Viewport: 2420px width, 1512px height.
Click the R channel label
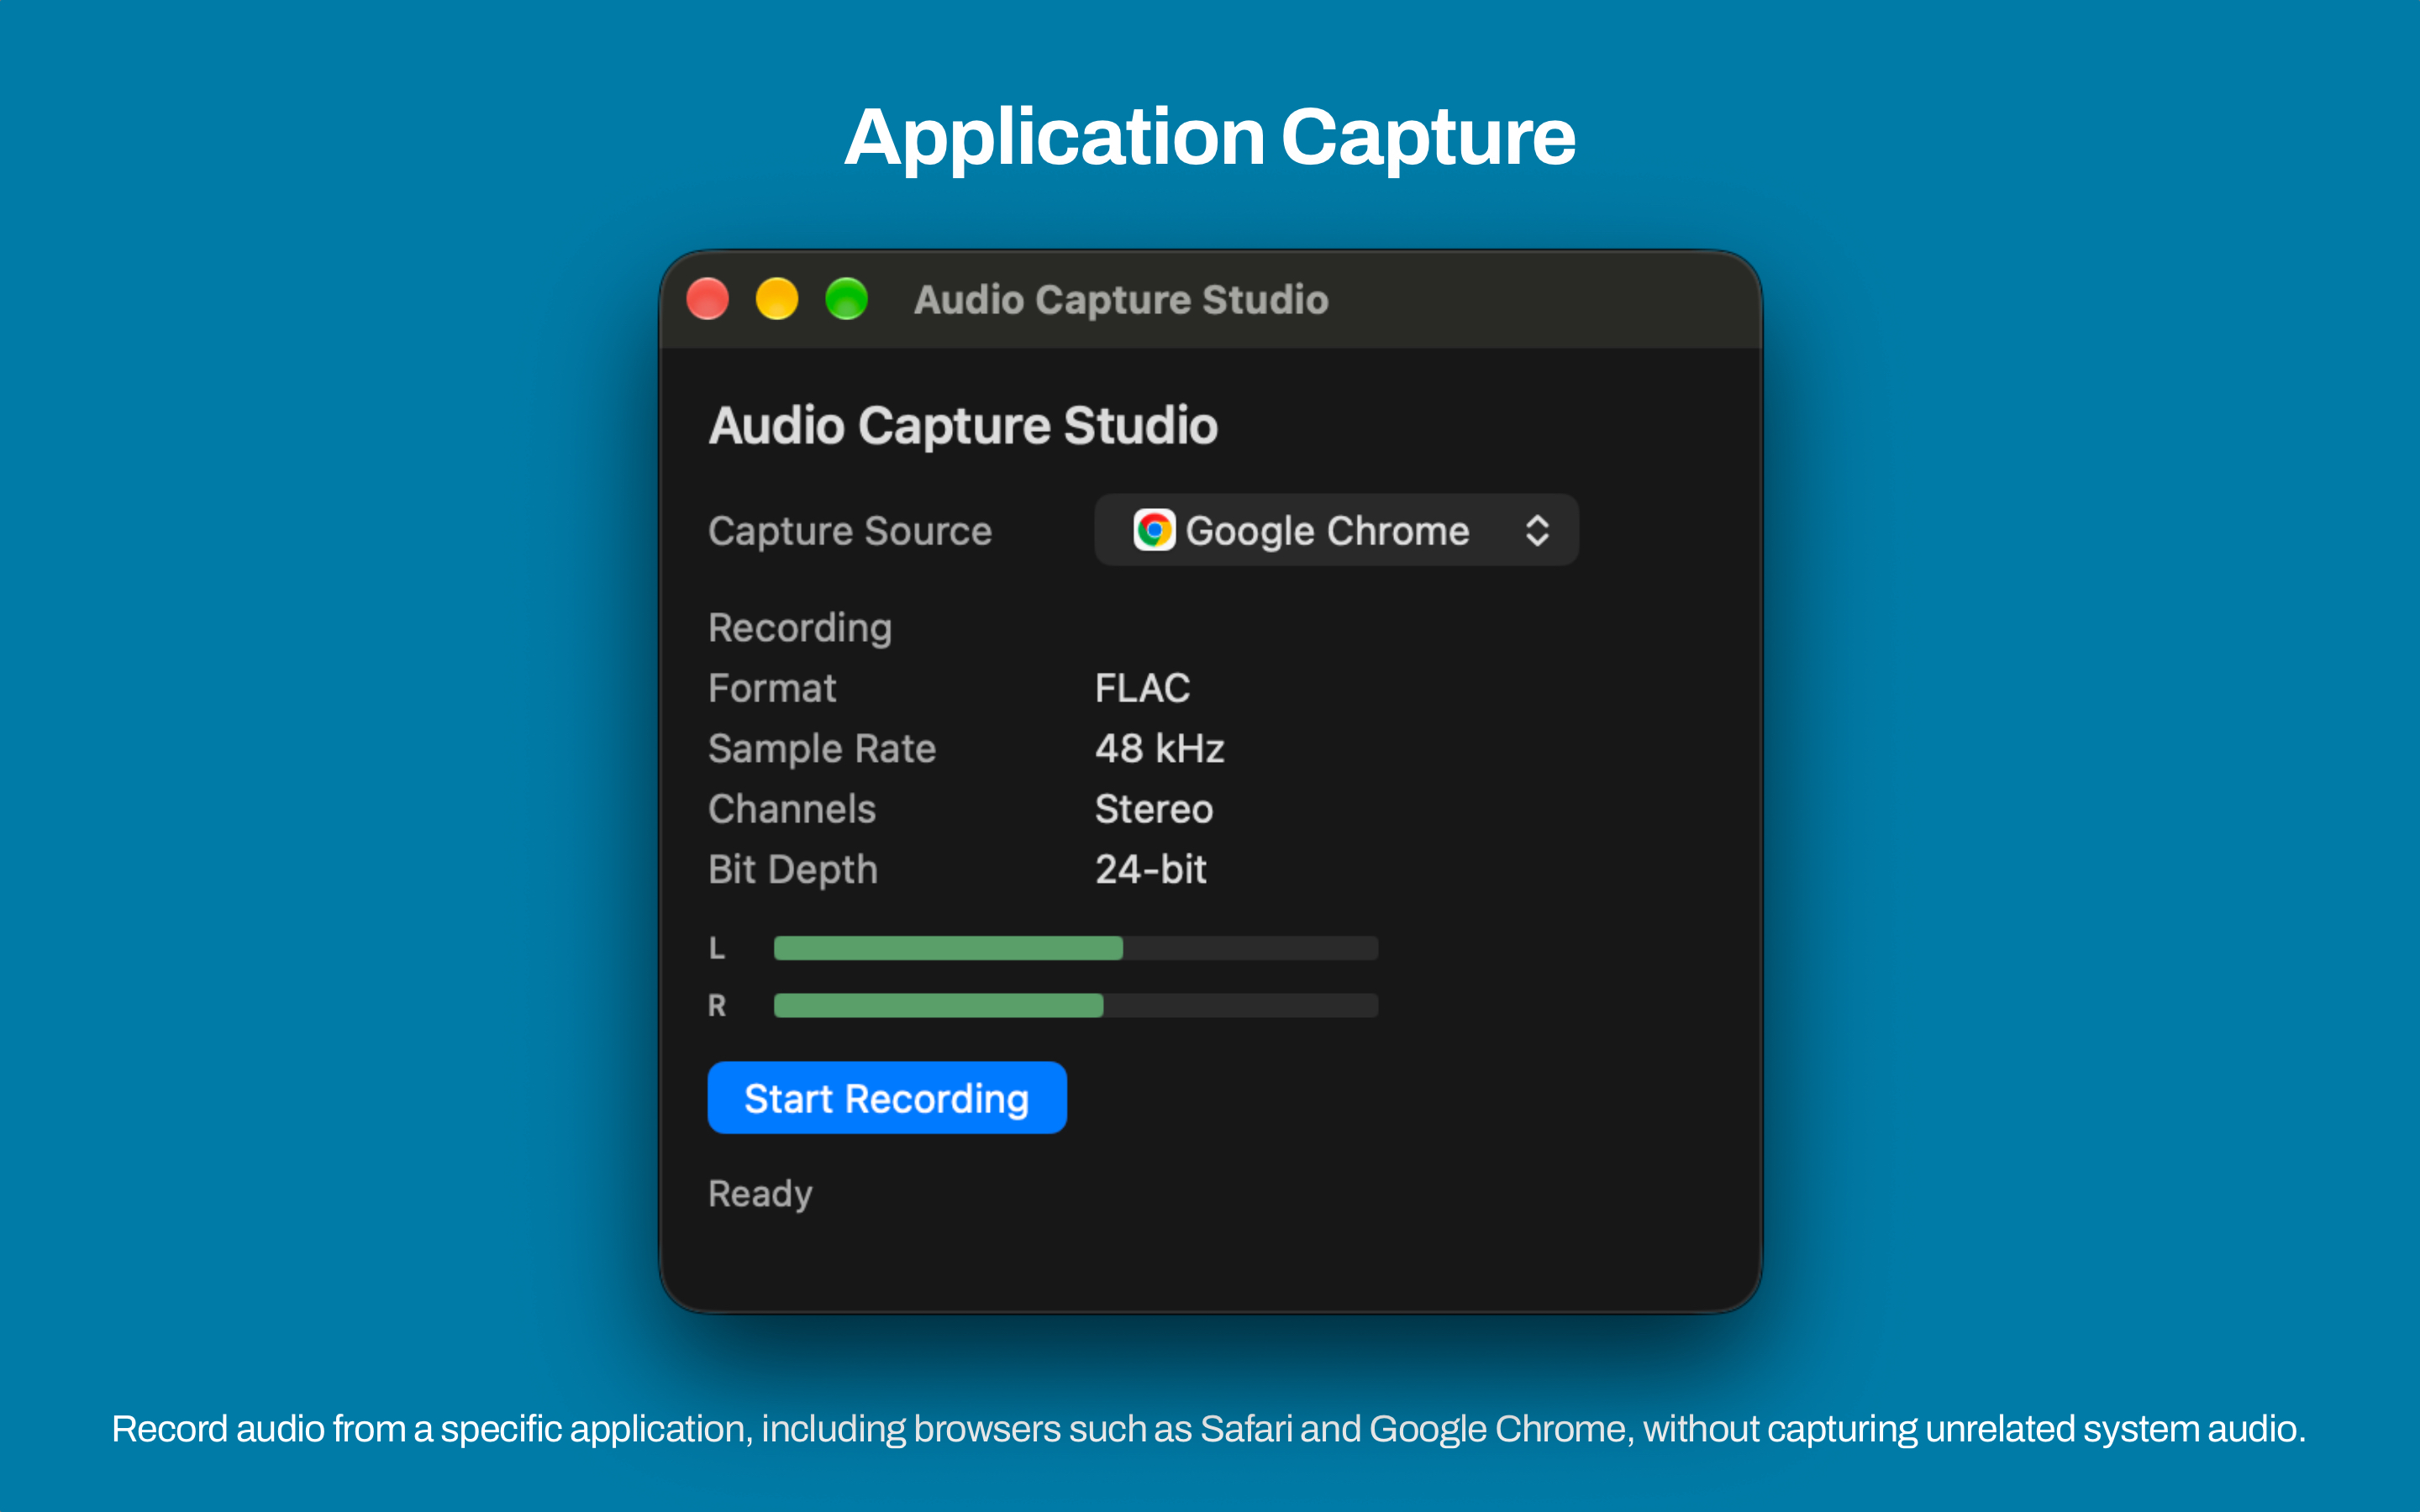[x=717, y=1005]
